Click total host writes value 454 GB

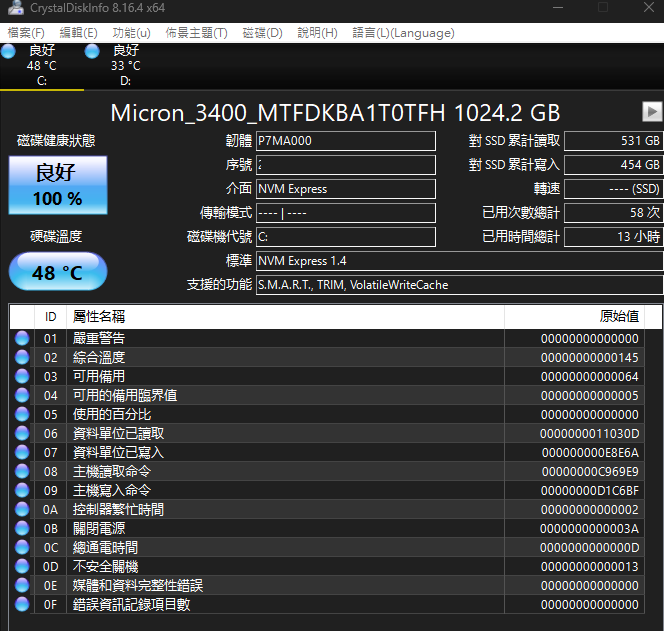pyautogui.click(x=613, y=165)
